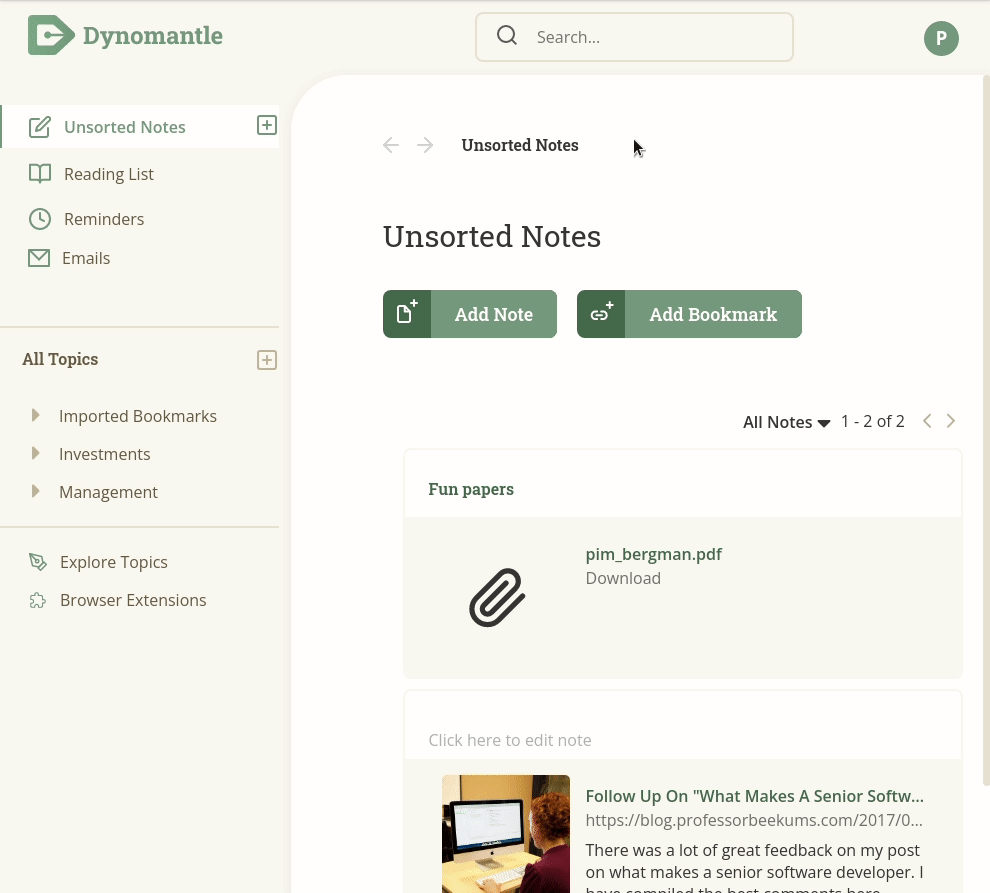990x893 pixels.
Task: Click the paperclip attachment icon
Action: [x=497, y=597]
